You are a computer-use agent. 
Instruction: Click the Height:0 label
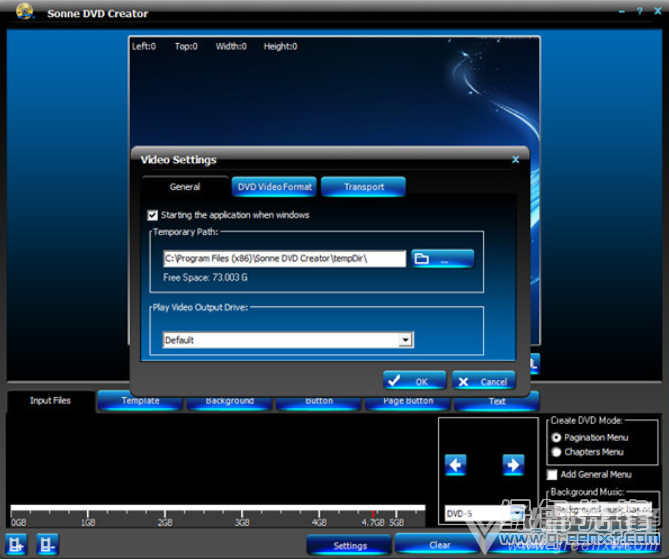coord(280,47)
